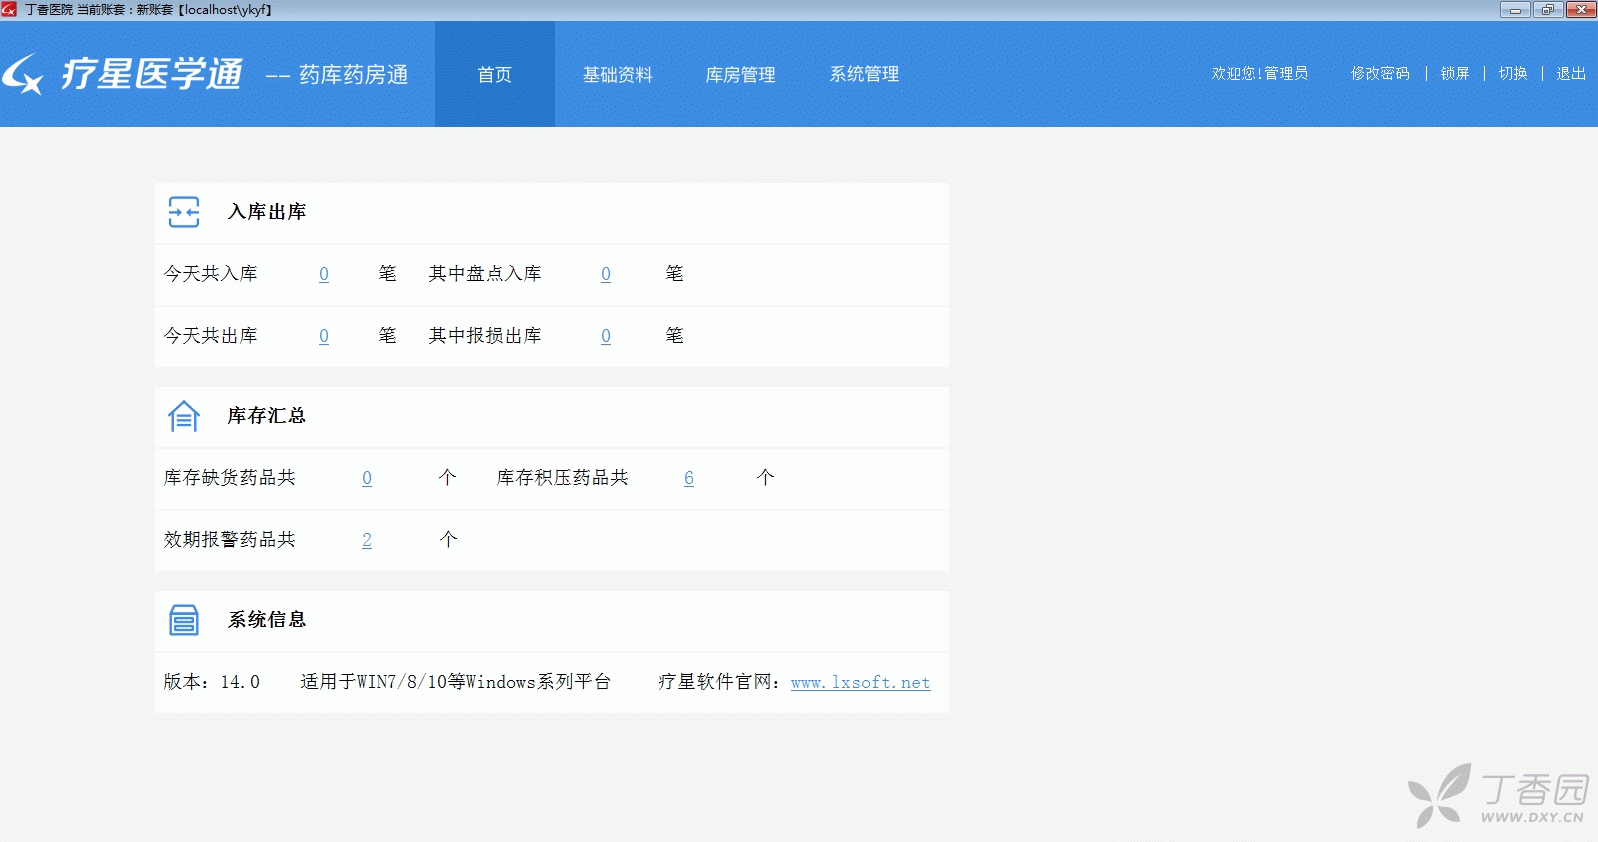Close the application window
1598x842 pixels.
1581,10
